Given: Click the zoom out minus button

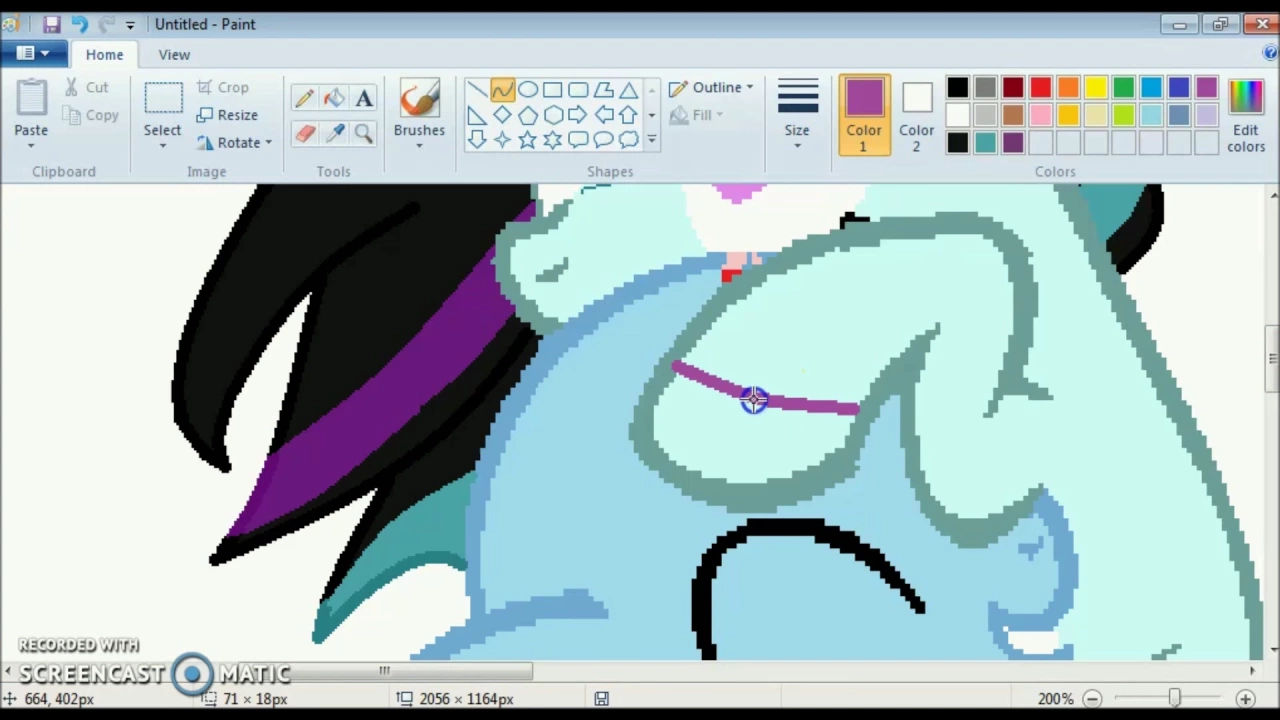Looking at the screenshot, I should click(1092, 699).
